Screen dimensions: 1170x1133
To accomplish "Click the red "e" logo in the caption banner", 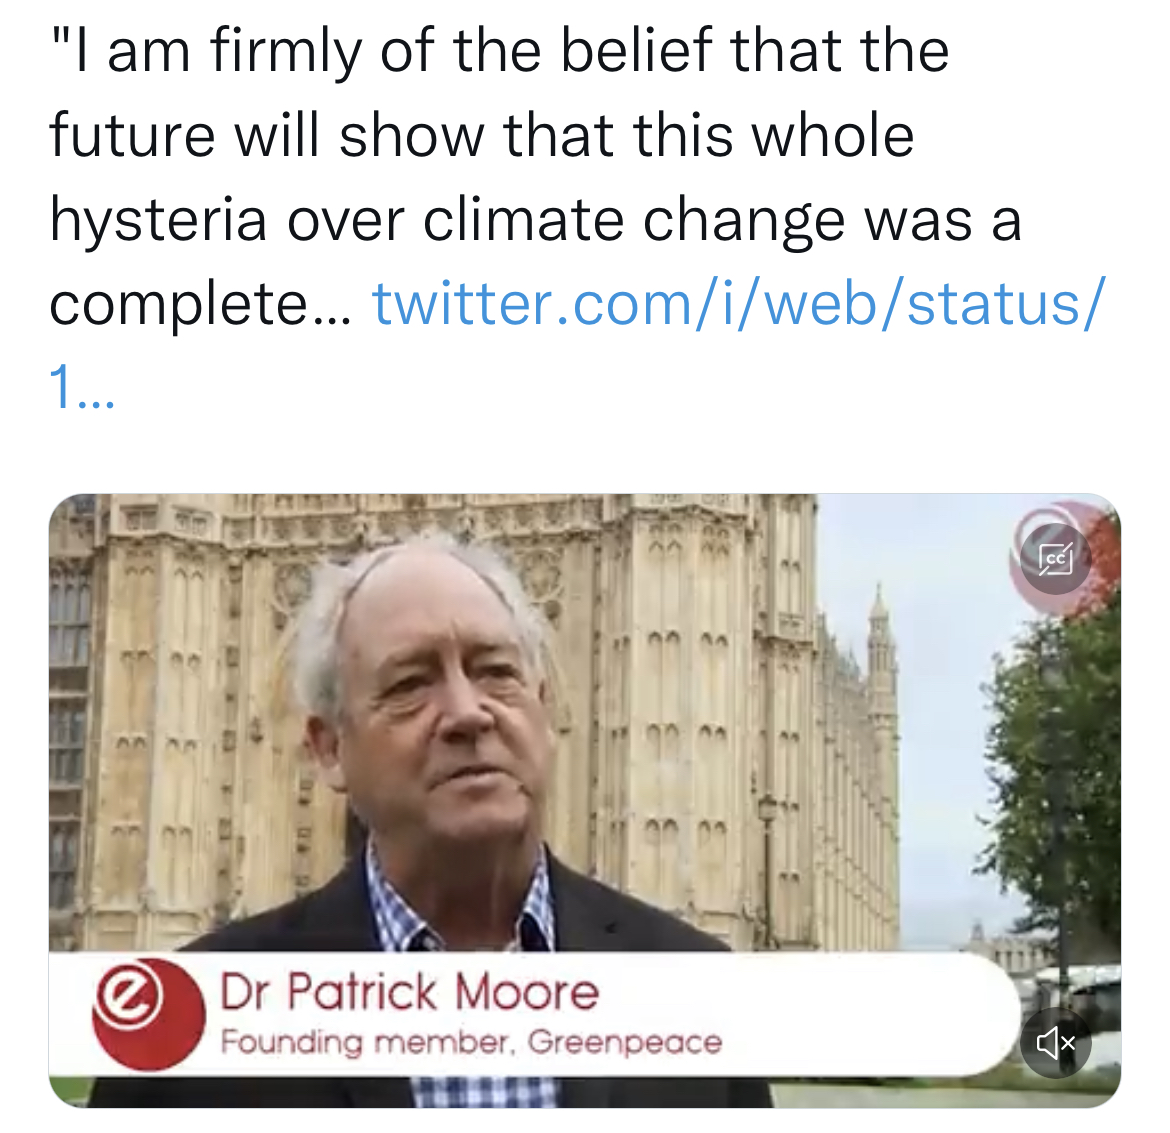I will (148, 1014).
